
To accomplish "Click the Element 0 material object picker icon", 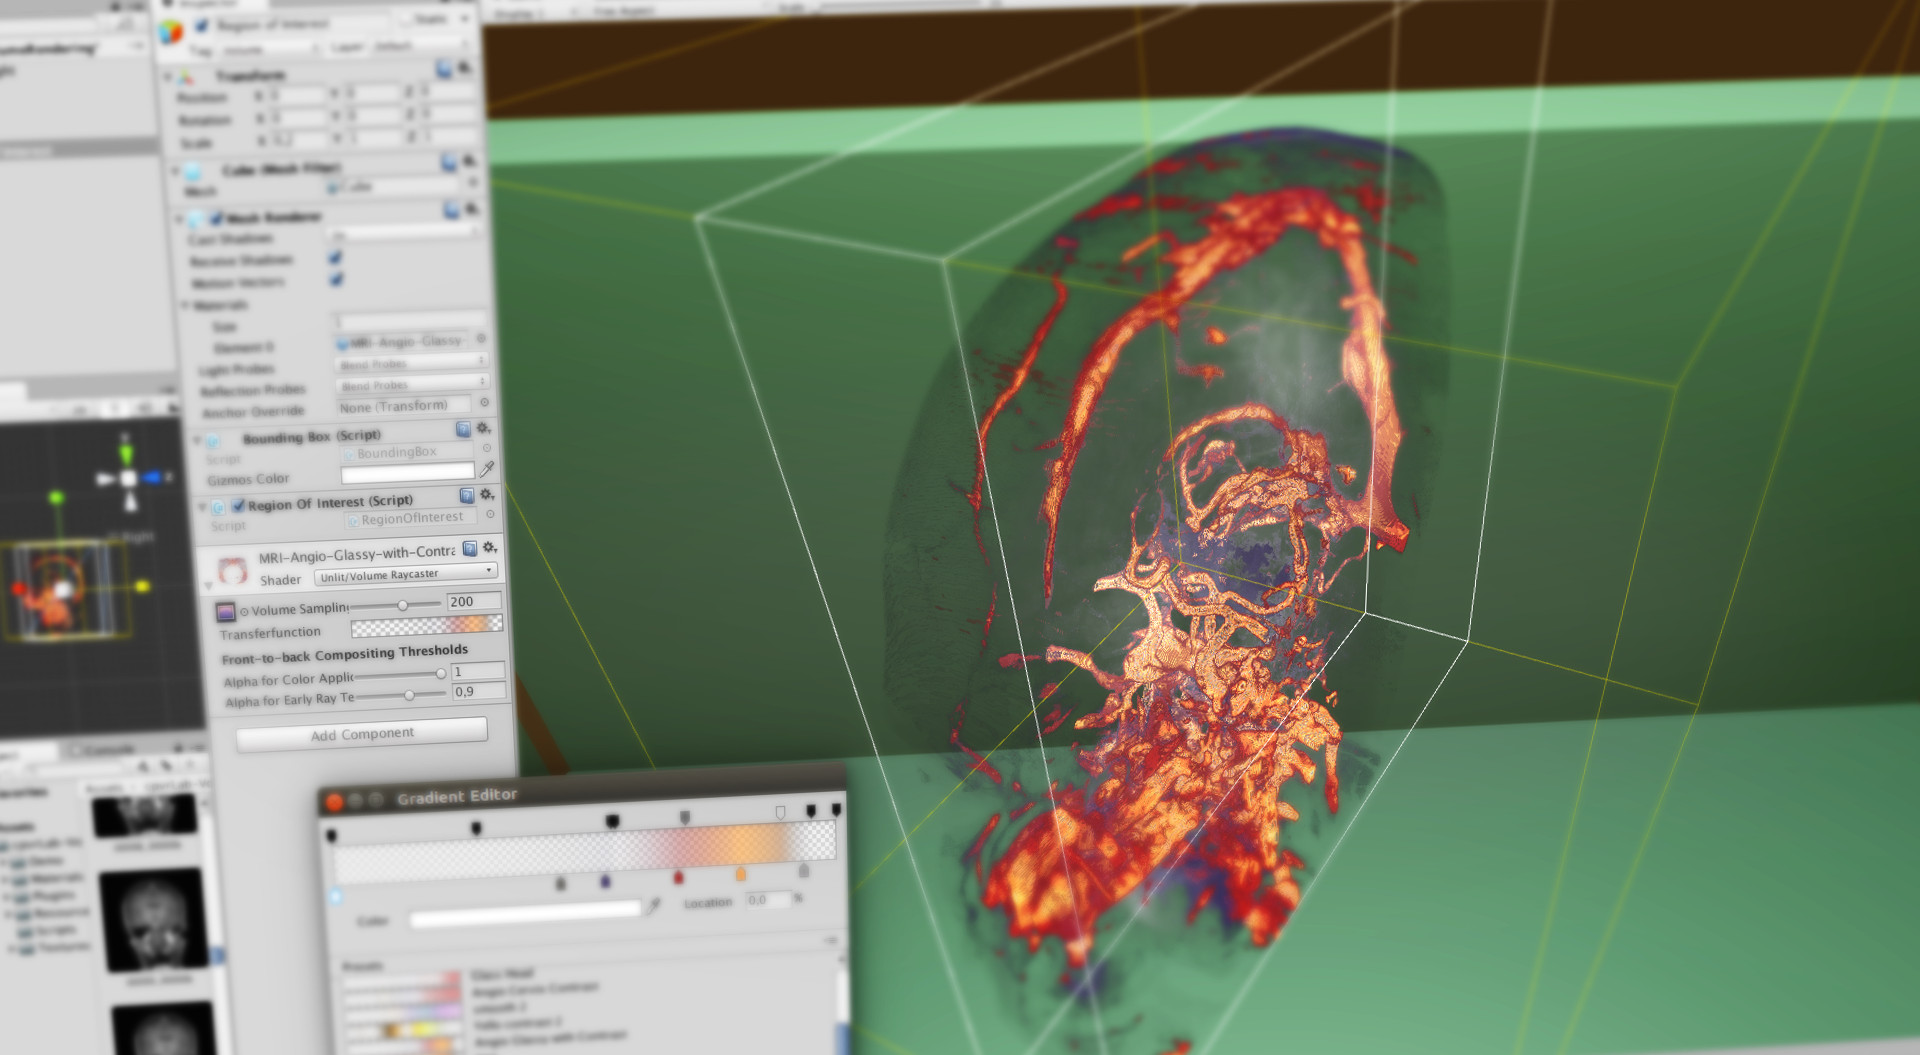I will [480, 339].
